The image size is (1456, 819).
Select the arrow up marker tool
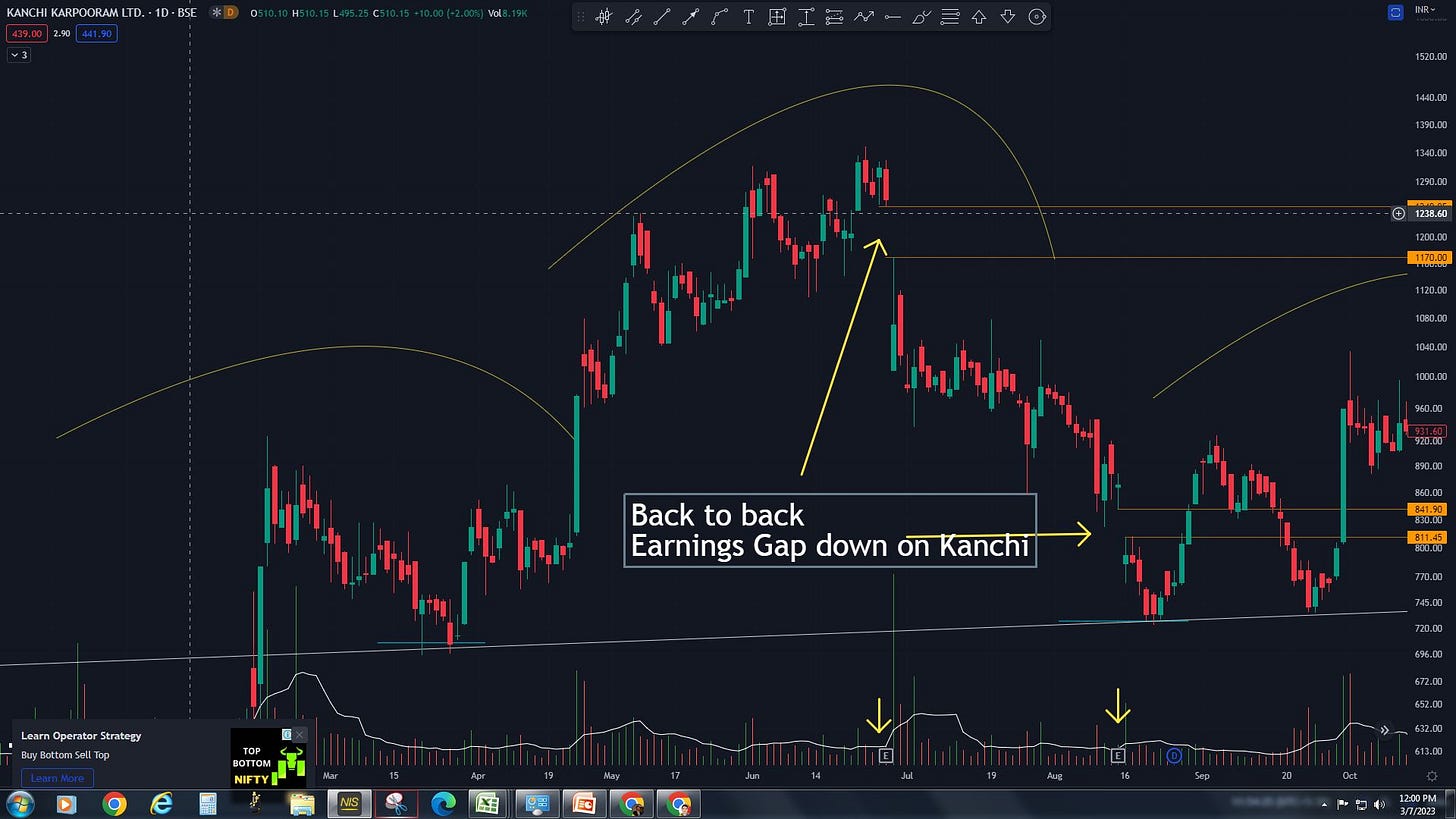pyautogui.click(x=979, y=17)
